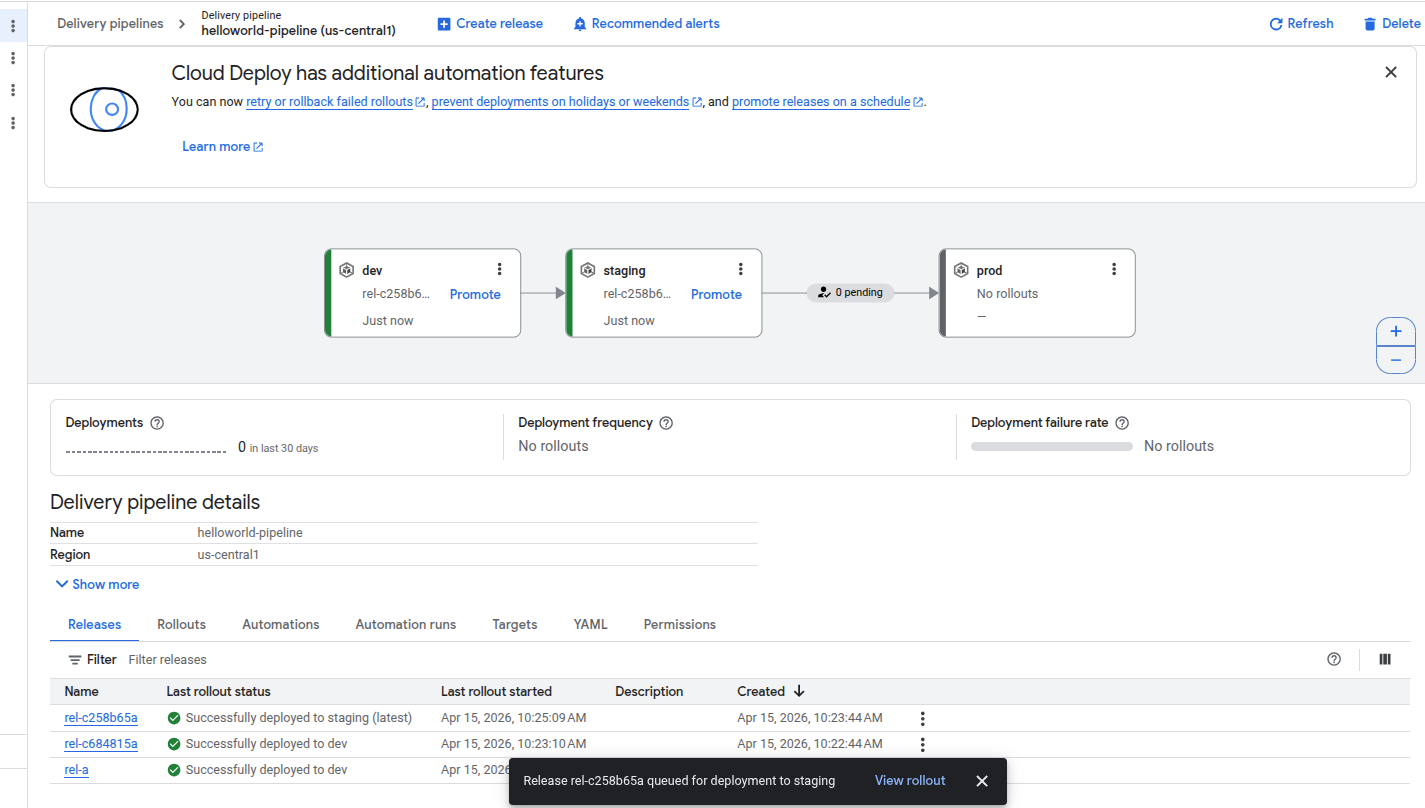Click help icon next to Deployments
This screenshot has height=808, width=1425.
click(x=157, y=423)
